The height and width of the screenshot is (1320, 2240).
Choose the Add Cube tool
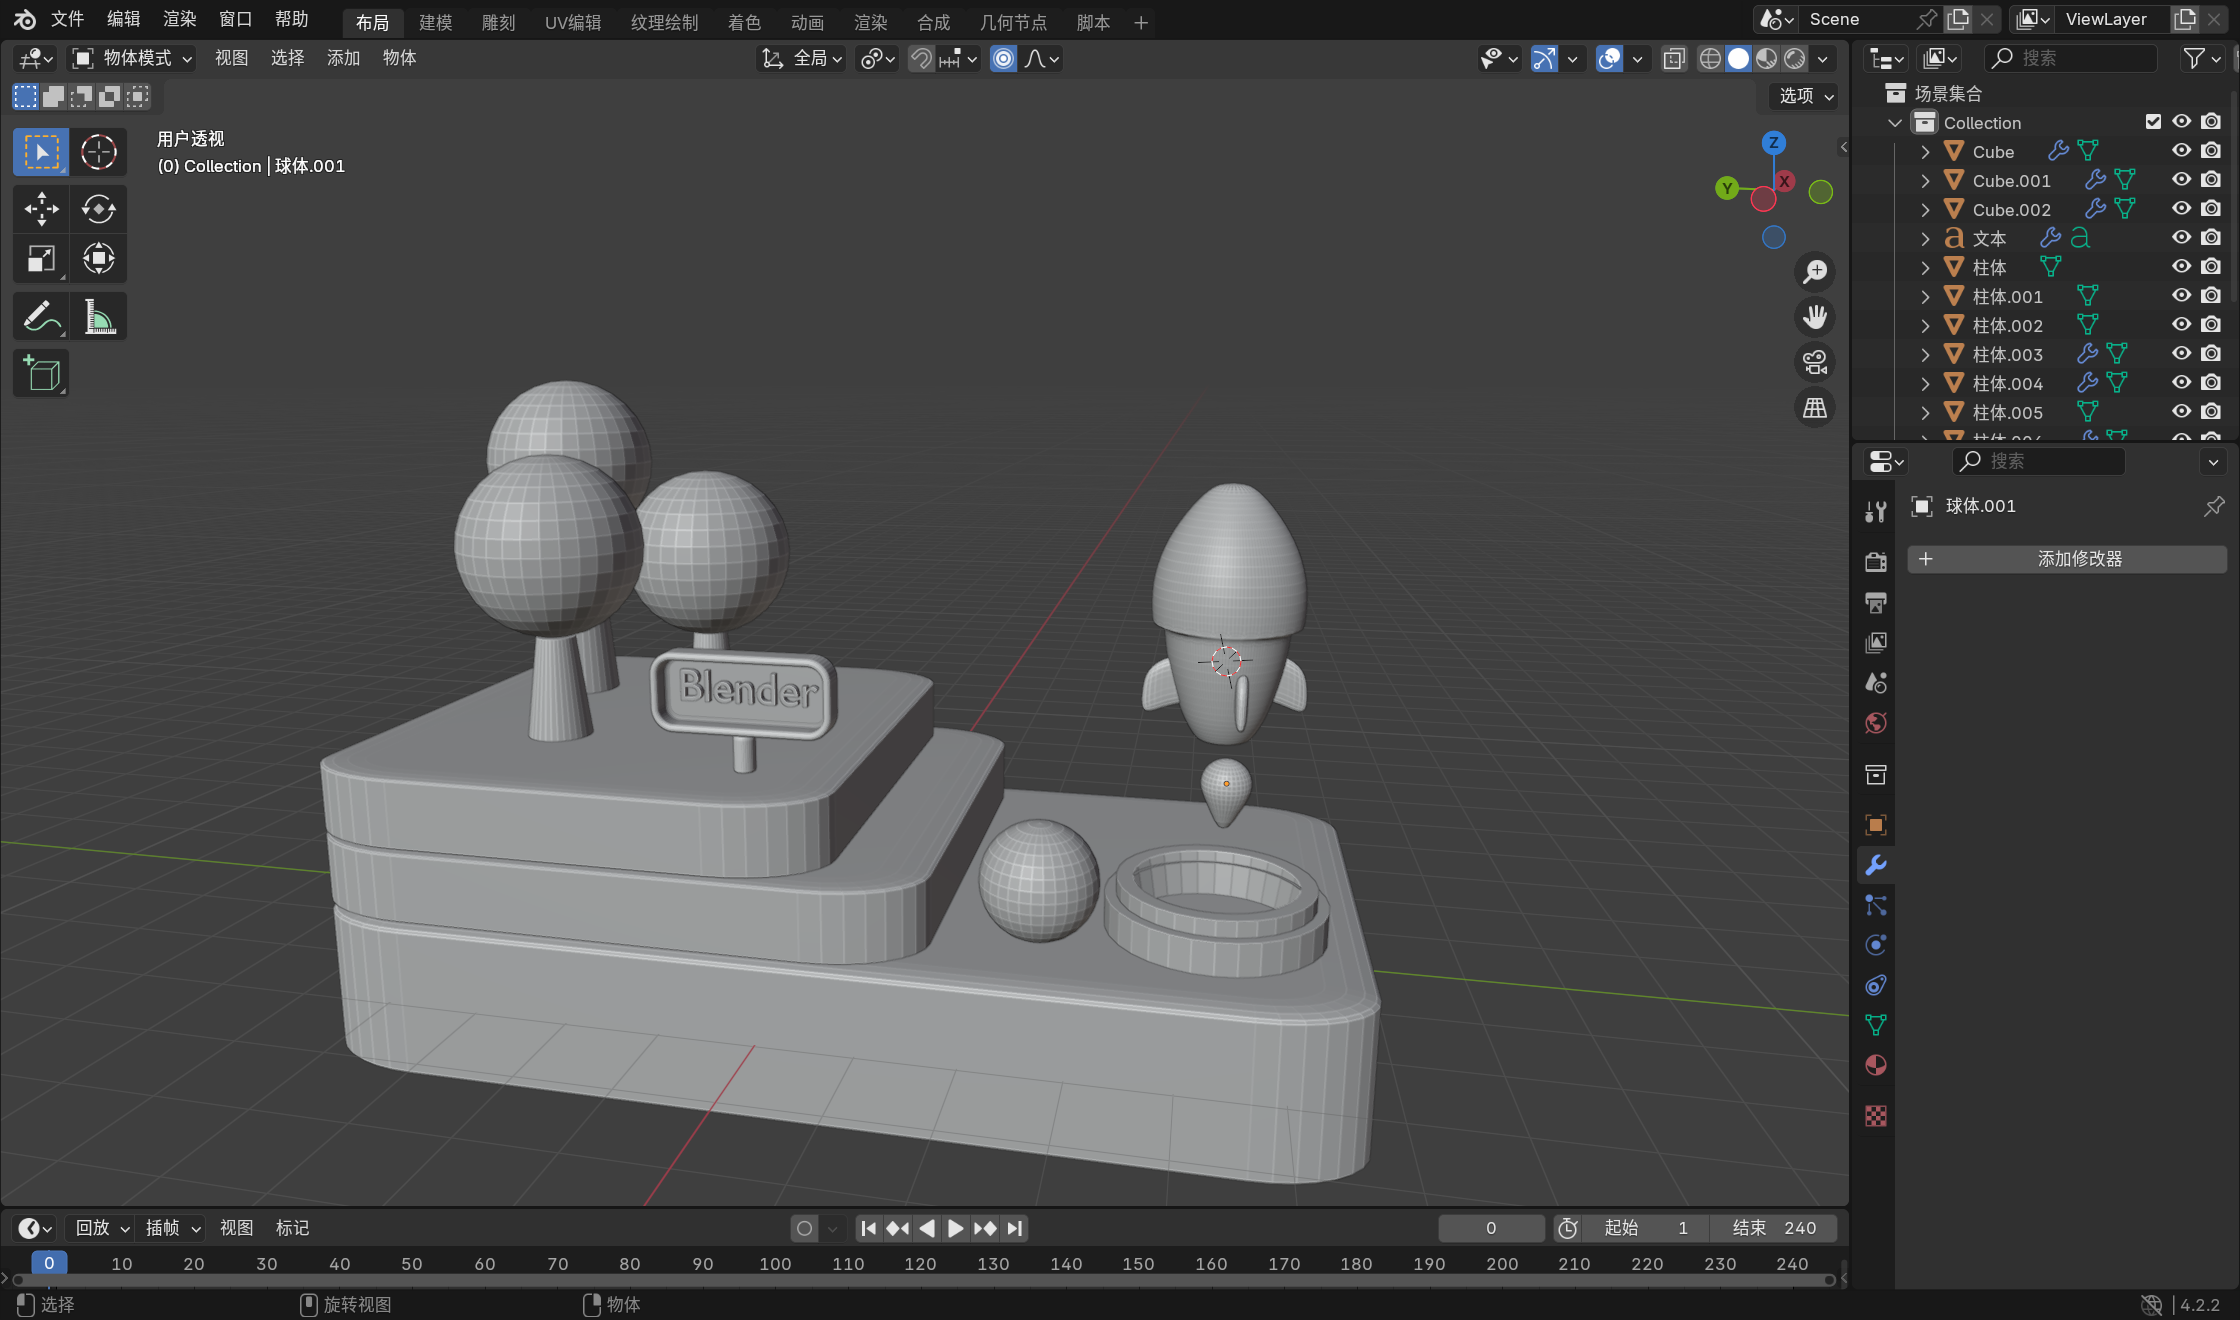coord(41,374)
